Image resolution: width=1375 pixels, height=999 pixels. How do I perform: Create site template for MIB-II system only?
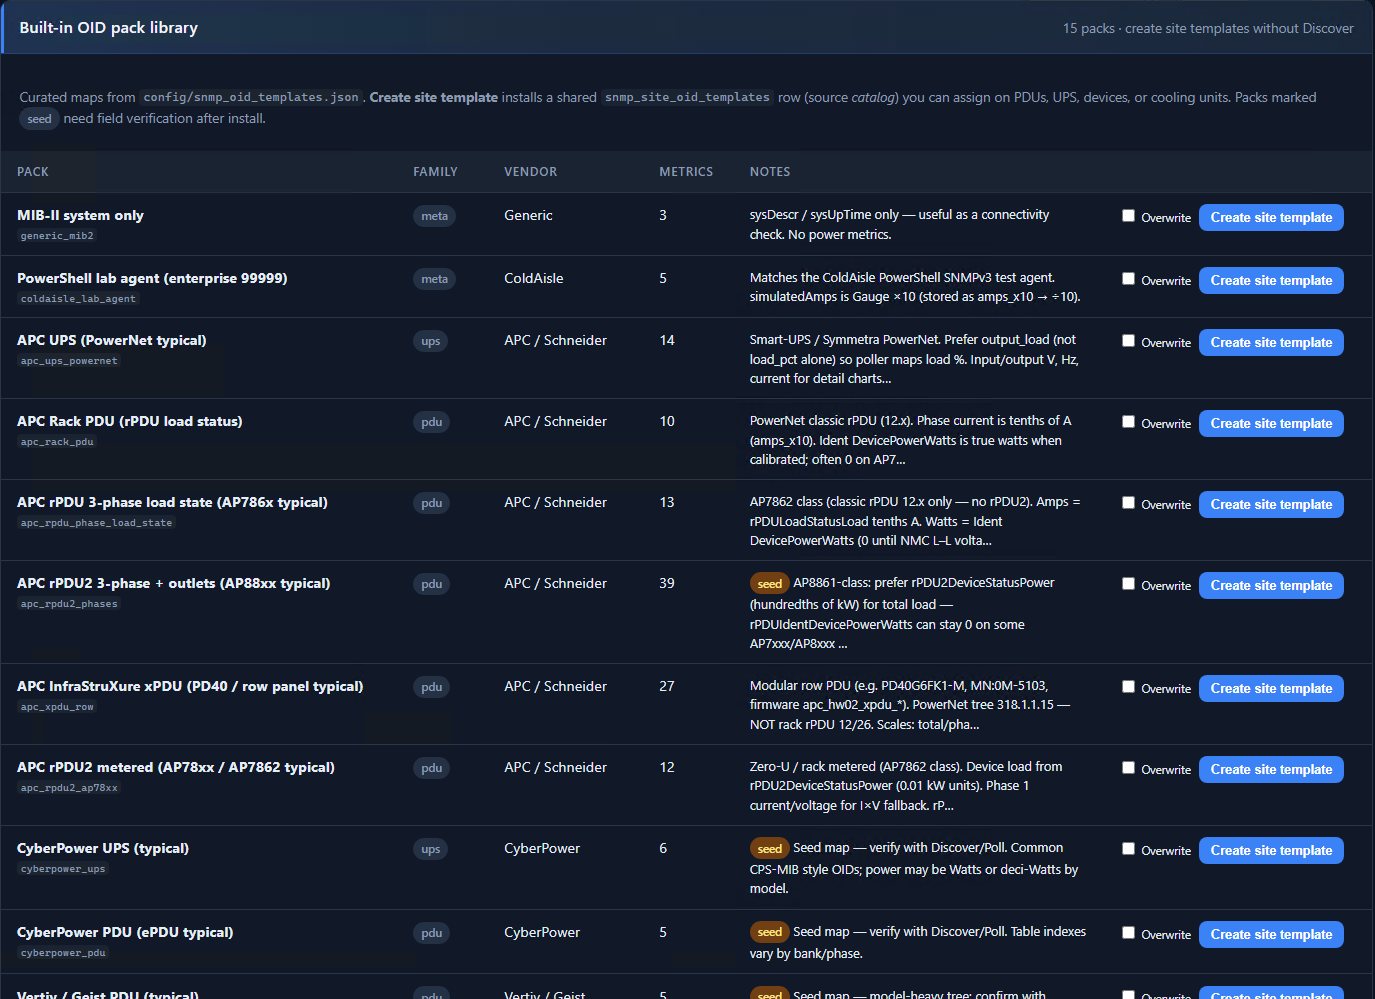tap(1271, 218)
